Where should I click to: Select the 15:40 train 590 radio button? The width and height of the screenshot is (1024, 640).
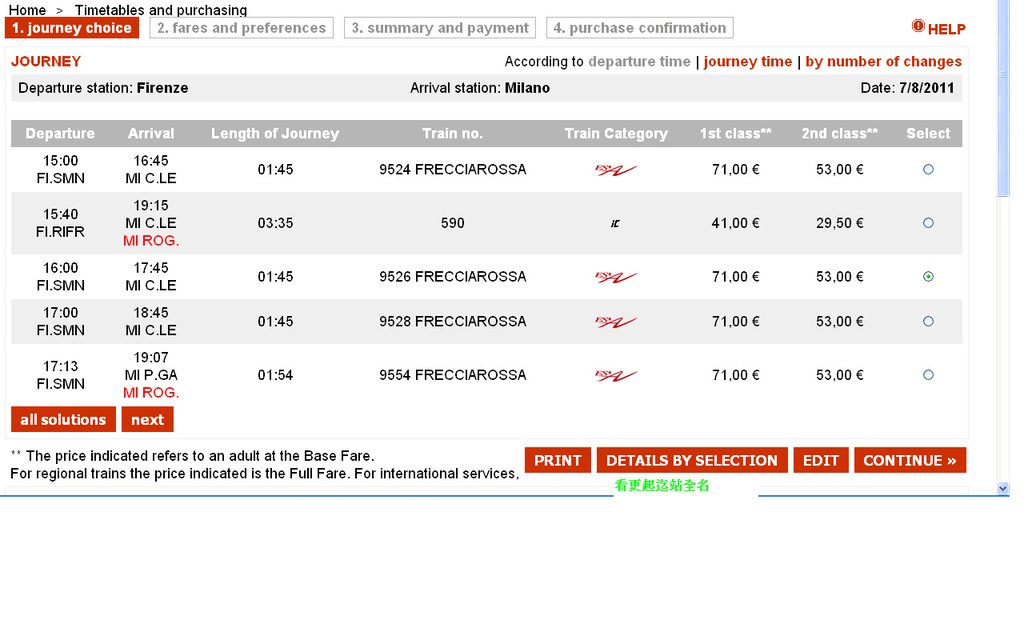coord(928,223)
